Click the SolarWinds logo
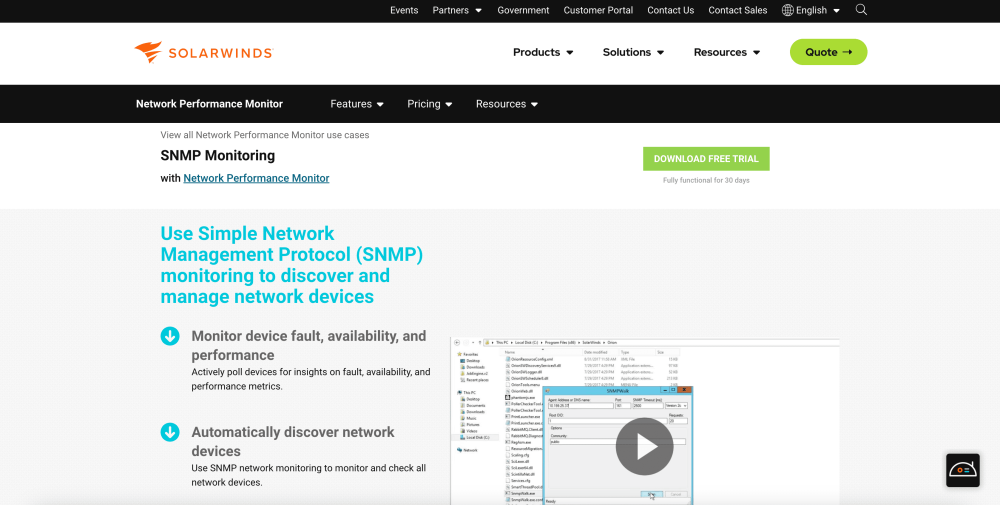Image resolution: width=1000 pixels, height=505 pixels. 203,52
